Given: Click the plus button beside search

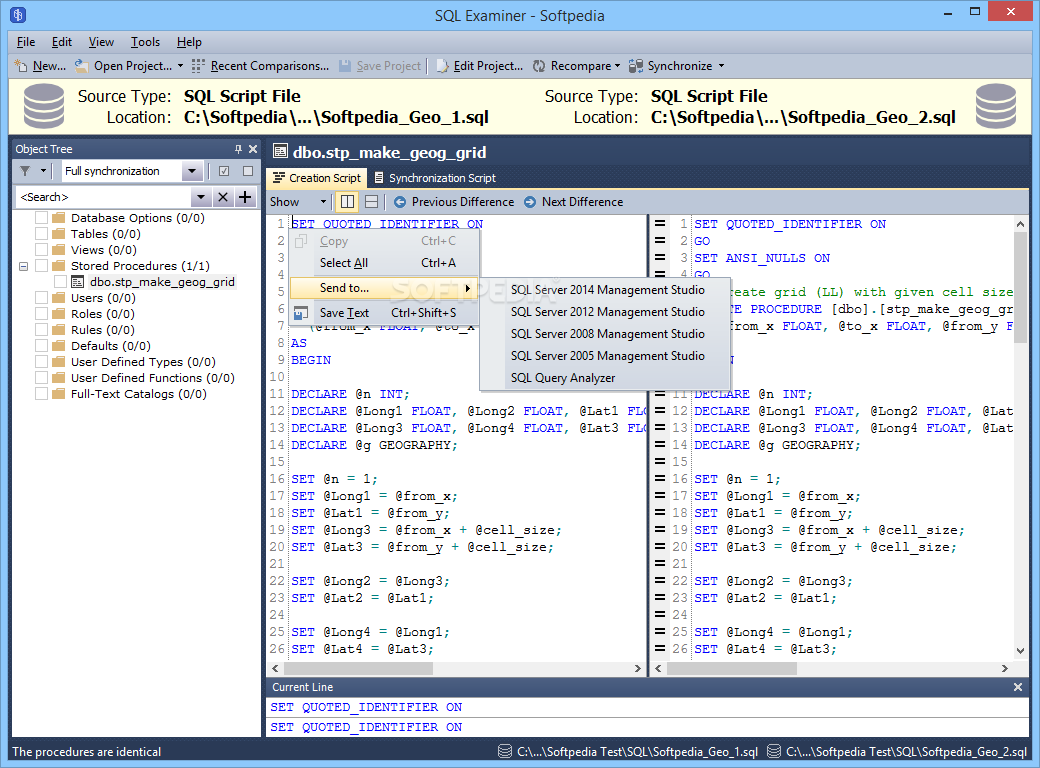Looking at the screenshot, I should point(245,197).
